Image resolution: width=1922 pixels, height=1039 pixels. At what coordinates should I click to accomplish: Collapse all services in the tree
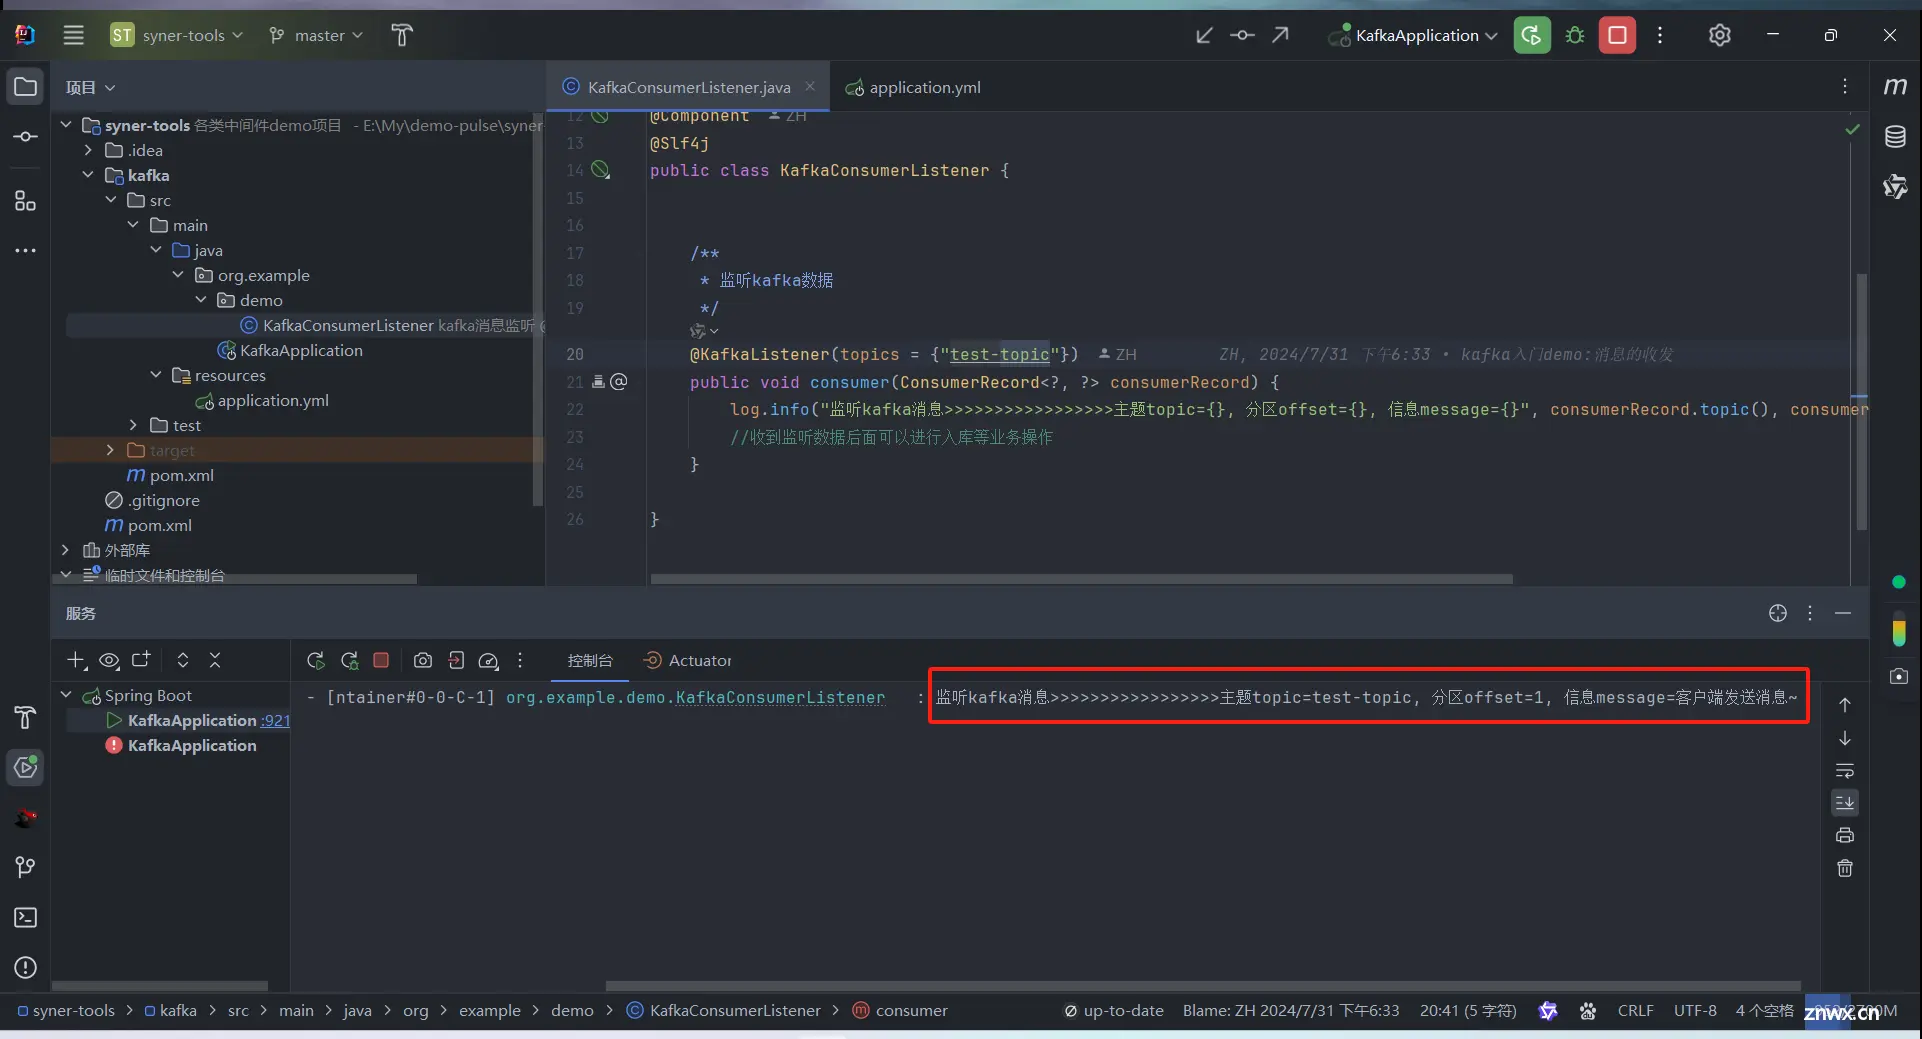pyautogui.click(x=215, y=660)
